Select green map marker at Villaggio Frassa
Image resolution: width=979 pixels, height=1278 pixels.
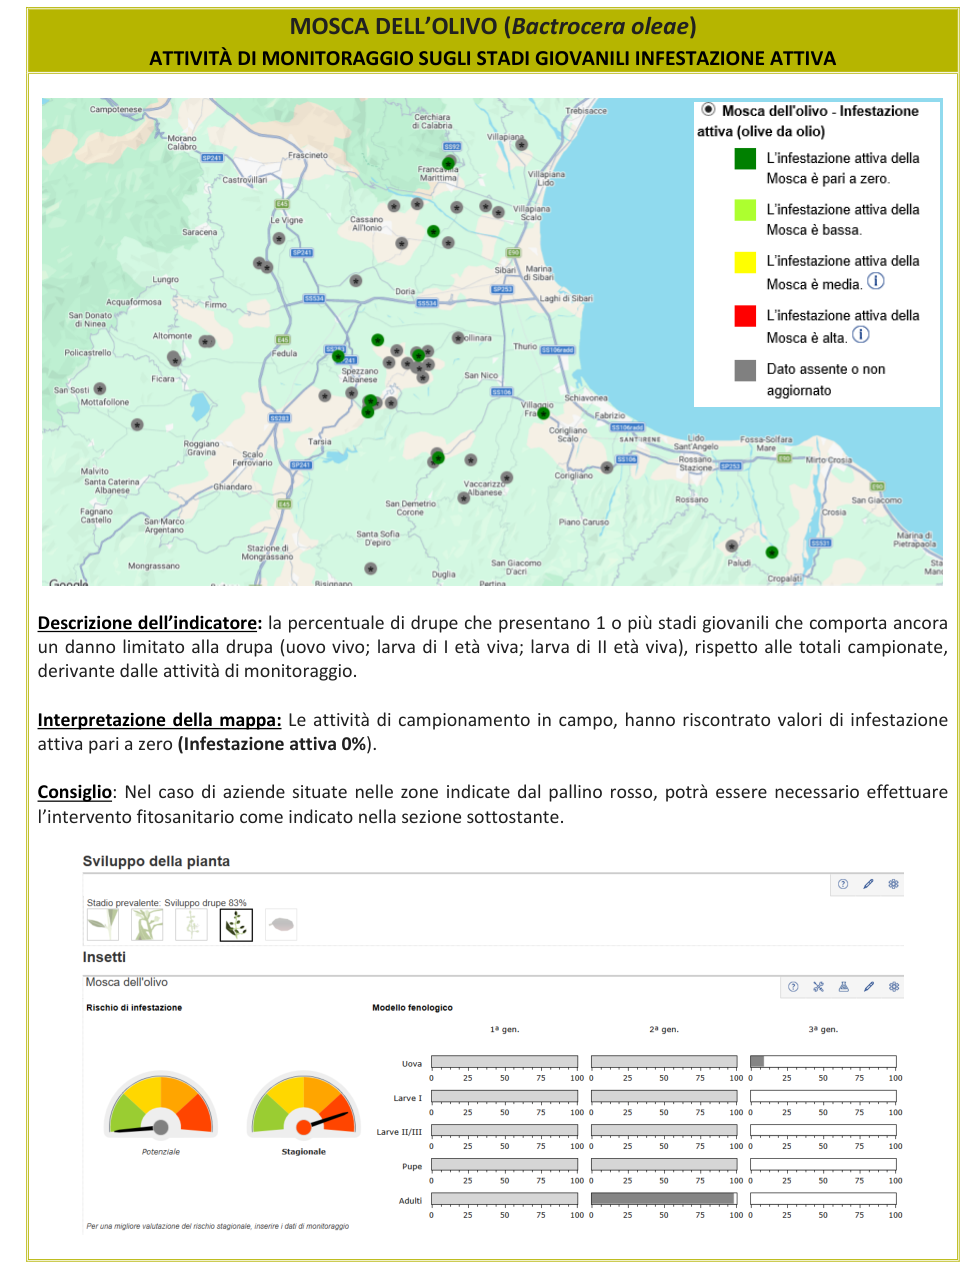(x=544, y=412)
